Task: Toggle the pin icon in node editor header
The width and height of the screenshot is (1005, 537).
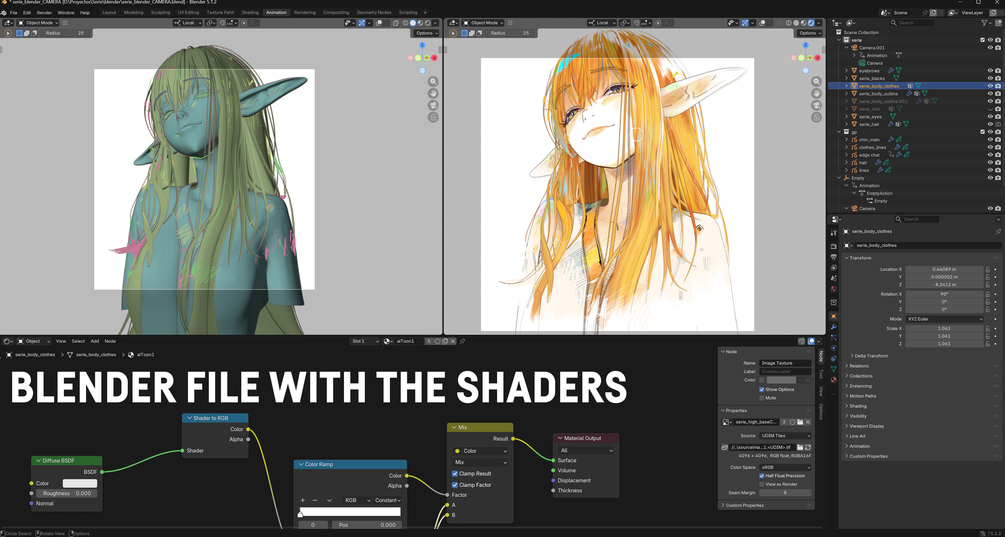Action: (x=462, y=342)
